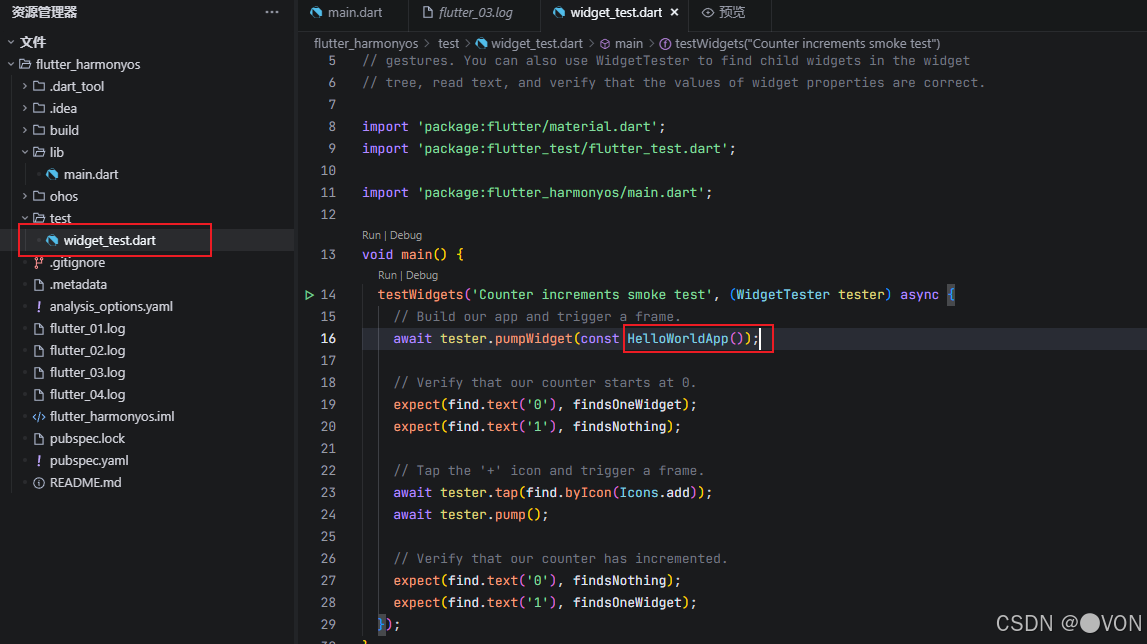Click the .dart_tool folder icon

39,86
